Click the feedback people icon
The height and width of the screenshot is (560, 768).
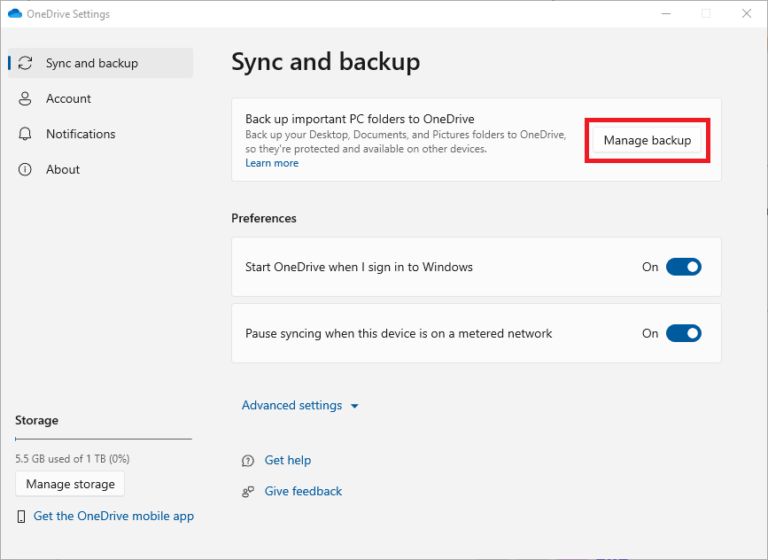248,491
